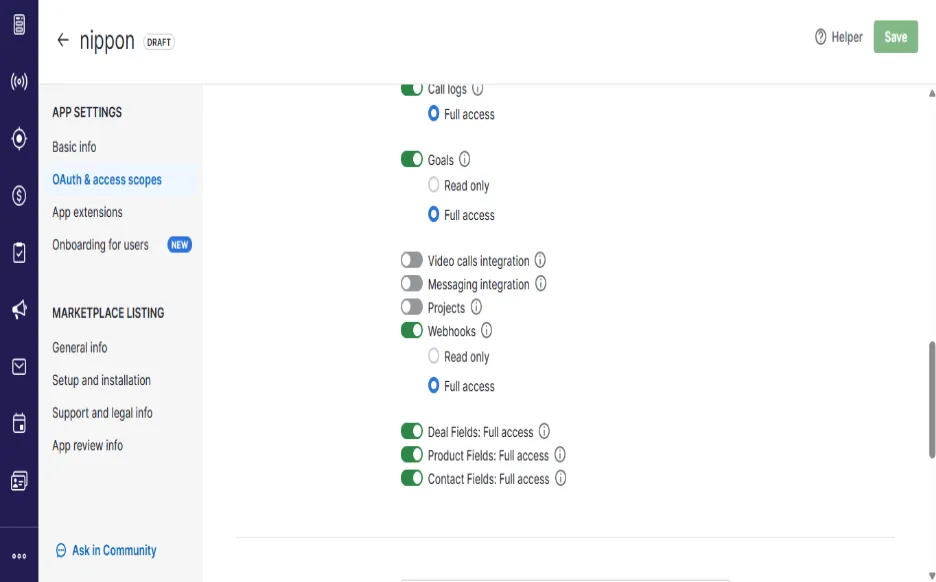Open the OAuth & access scopes section
This screenshot has width=936, height=582.
click(107, 180)
